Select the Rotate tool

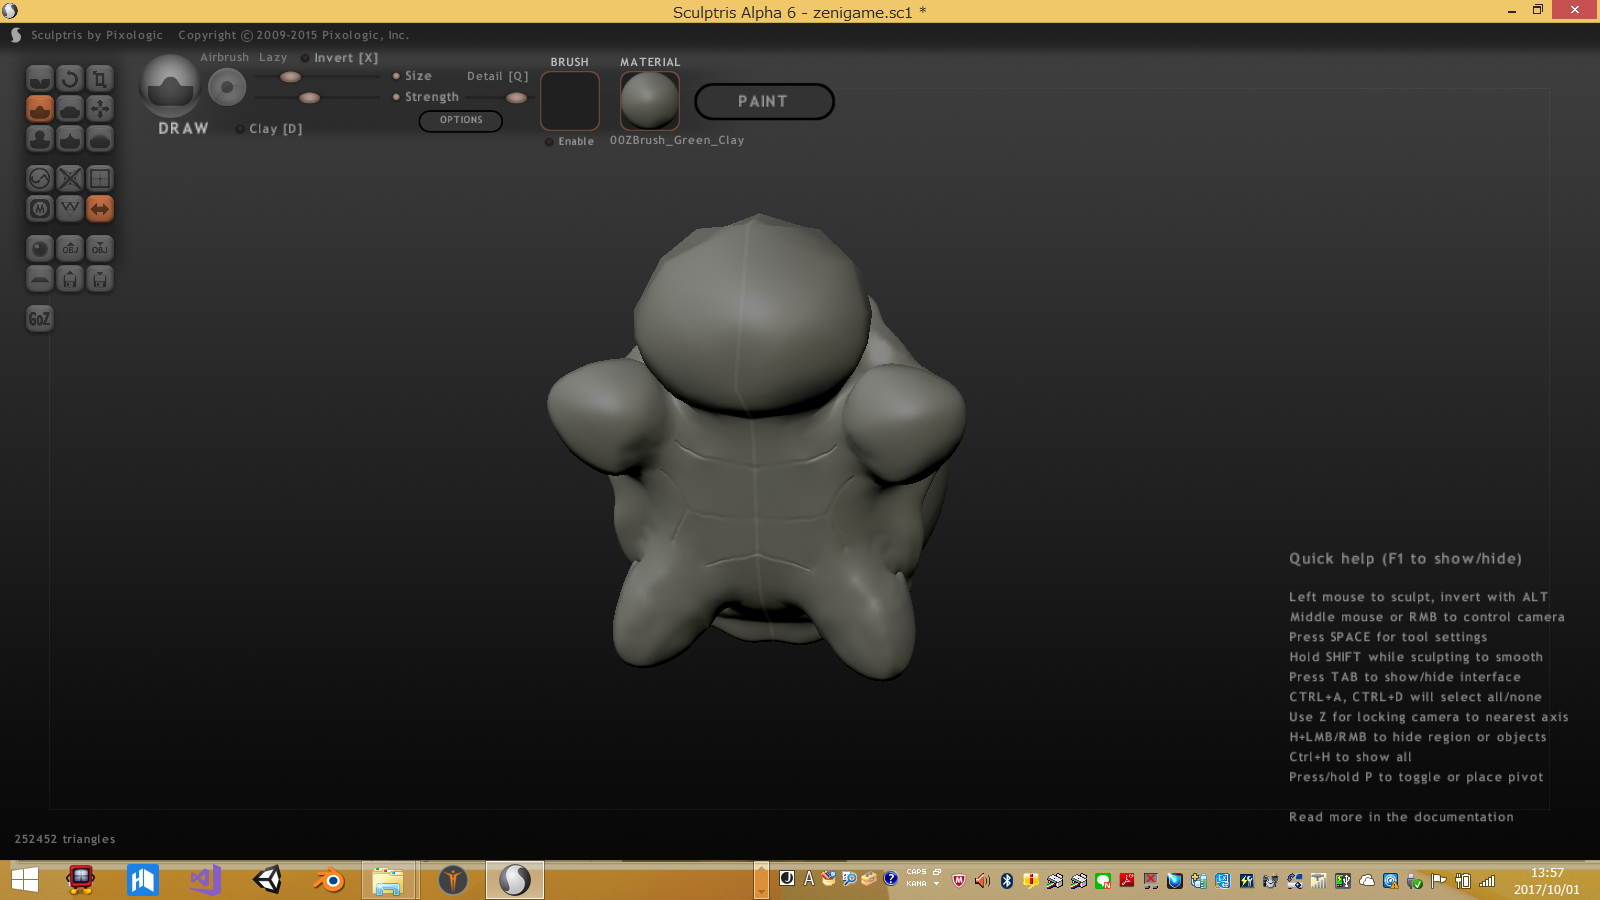point(70,79)
